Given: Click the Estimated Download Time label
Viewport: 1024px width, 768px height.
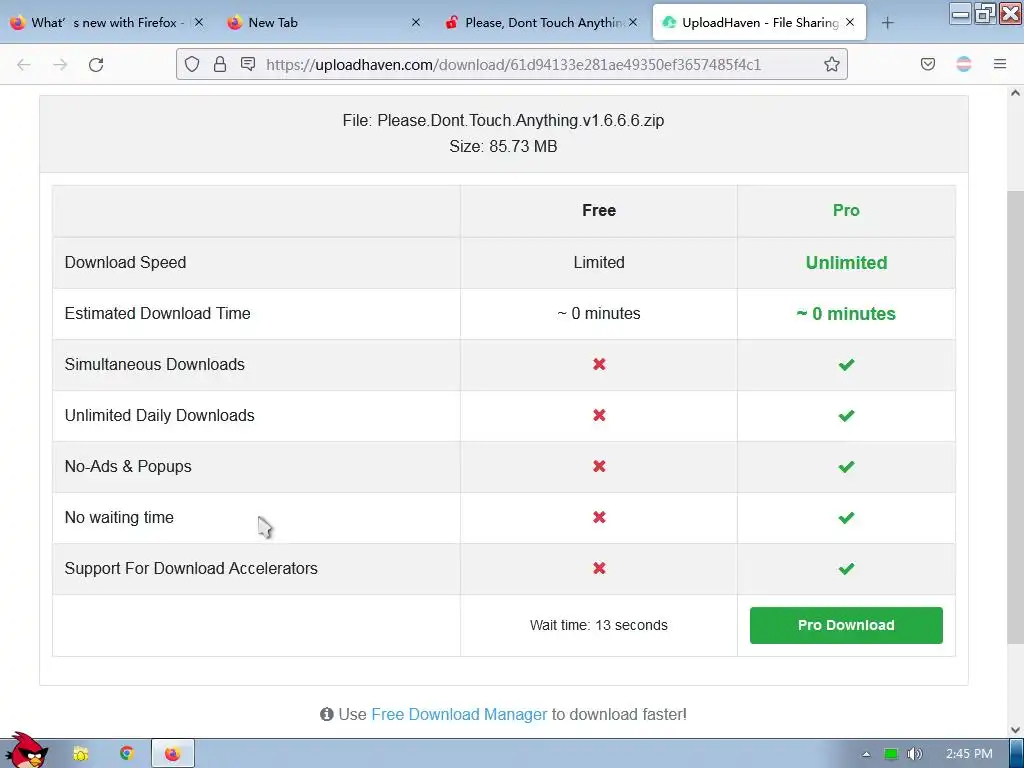Looking at the screenshot, I should click(x=157, y=313).
